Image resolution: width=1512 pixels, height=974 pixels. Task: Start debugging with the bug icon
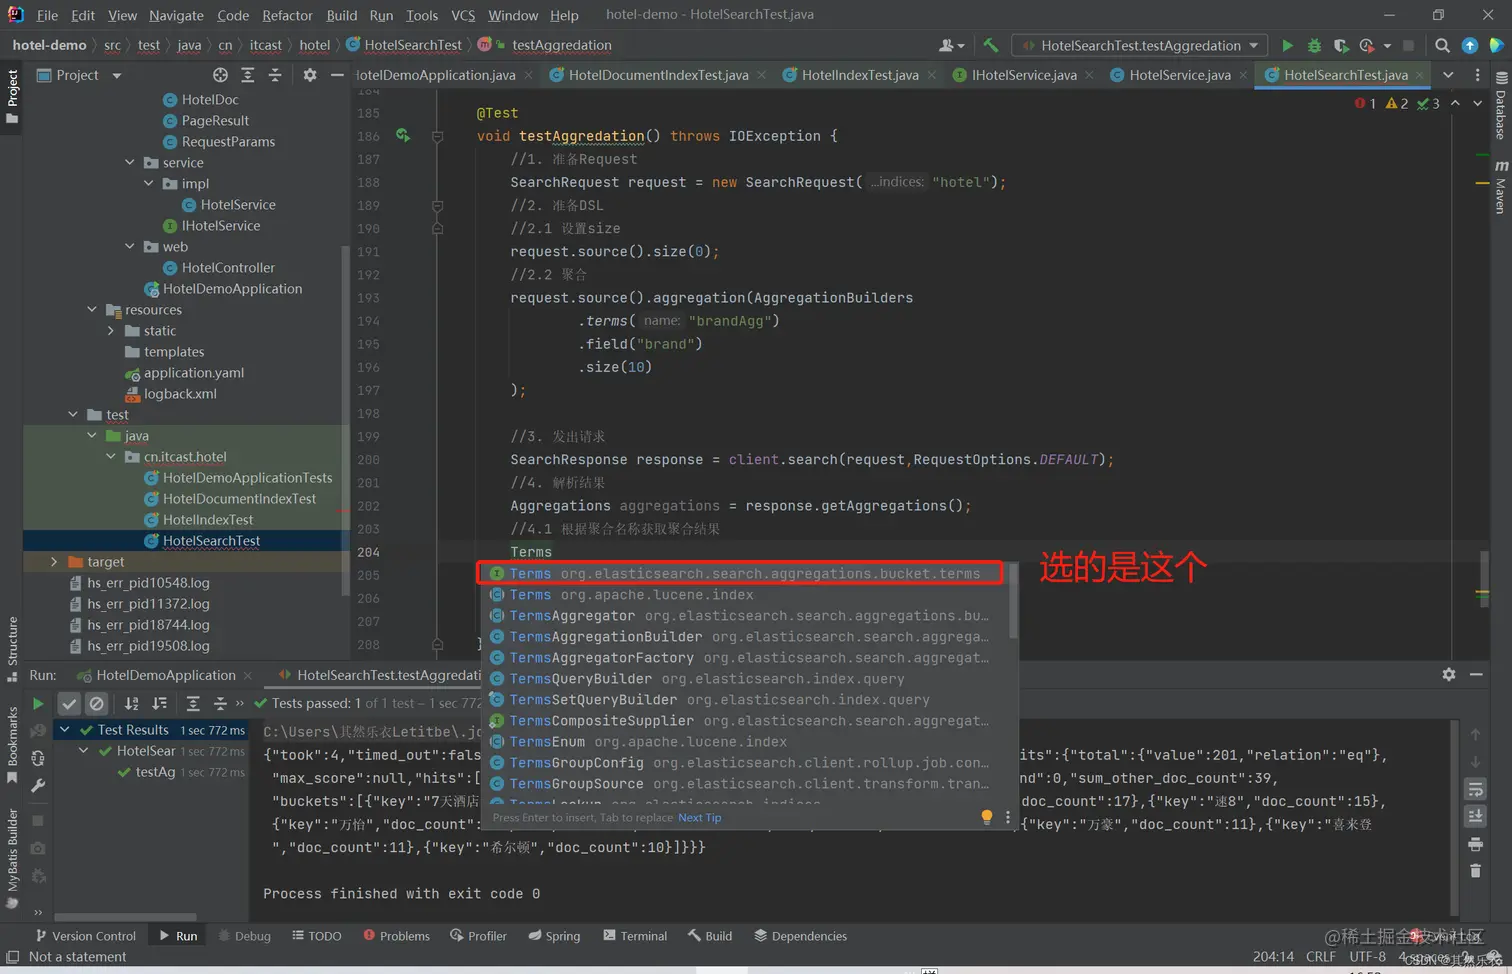(1314, 45)
